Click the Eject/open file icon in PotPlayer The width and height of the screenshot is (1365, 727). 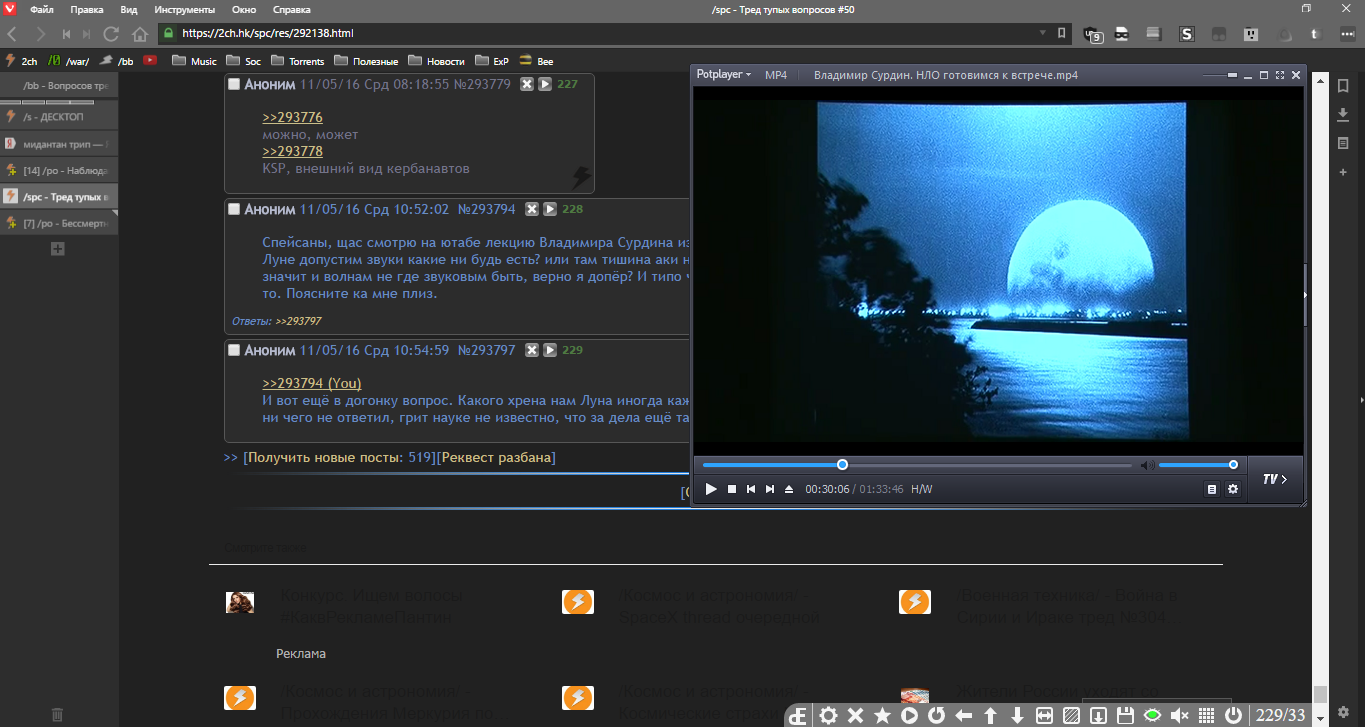(x=788, y=489)
